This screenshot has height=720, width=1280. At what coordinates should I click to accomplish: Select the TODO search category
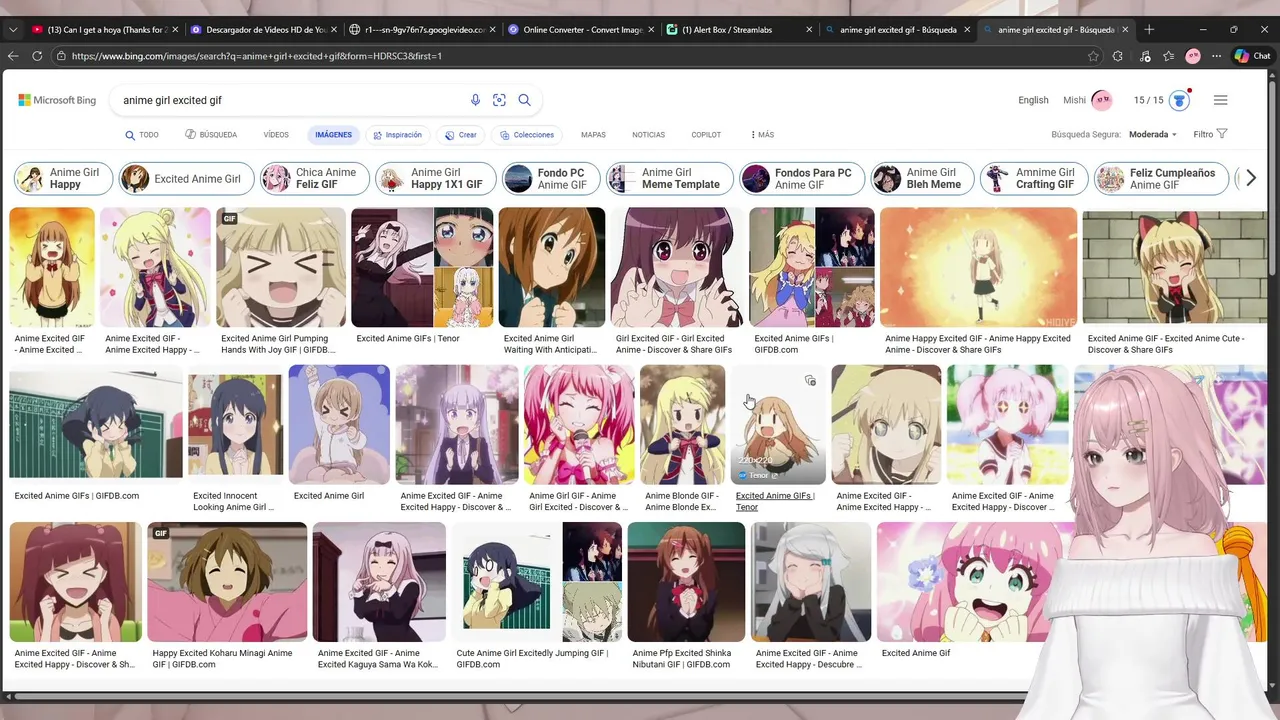(x=141, y=135)
